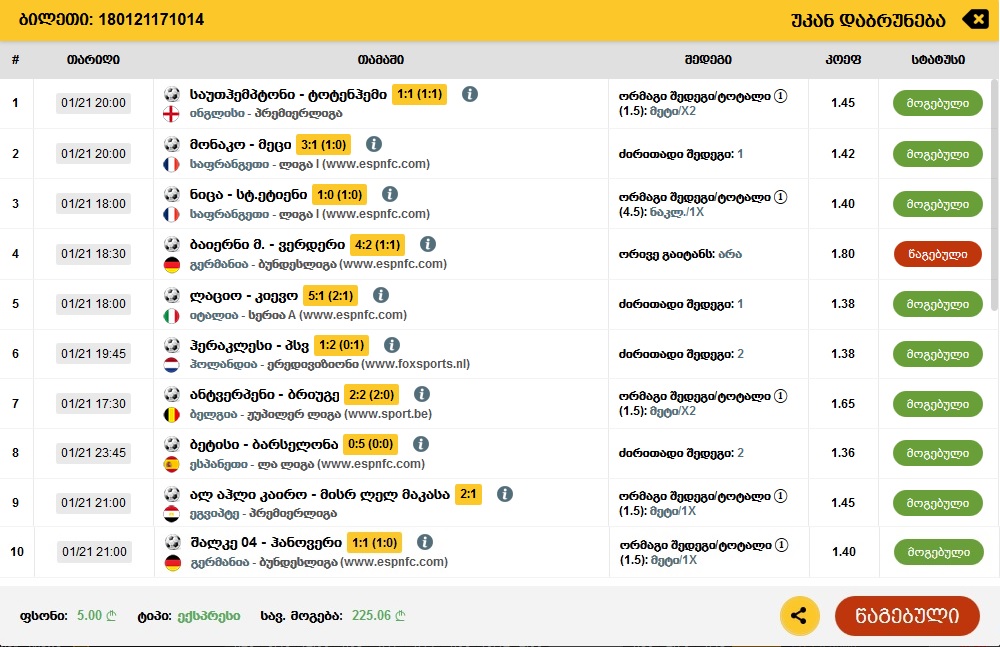1000x647 pixels.
Task: Open info icon for Southampton–Tottenham match
Action: point(470,94)
